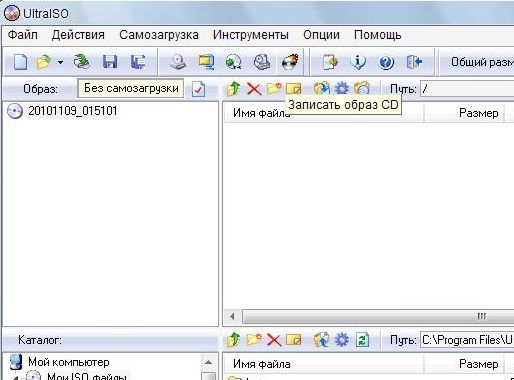514x380 pixels.
Task: Click the image Путь field showing /
Action: click(467, 89)
